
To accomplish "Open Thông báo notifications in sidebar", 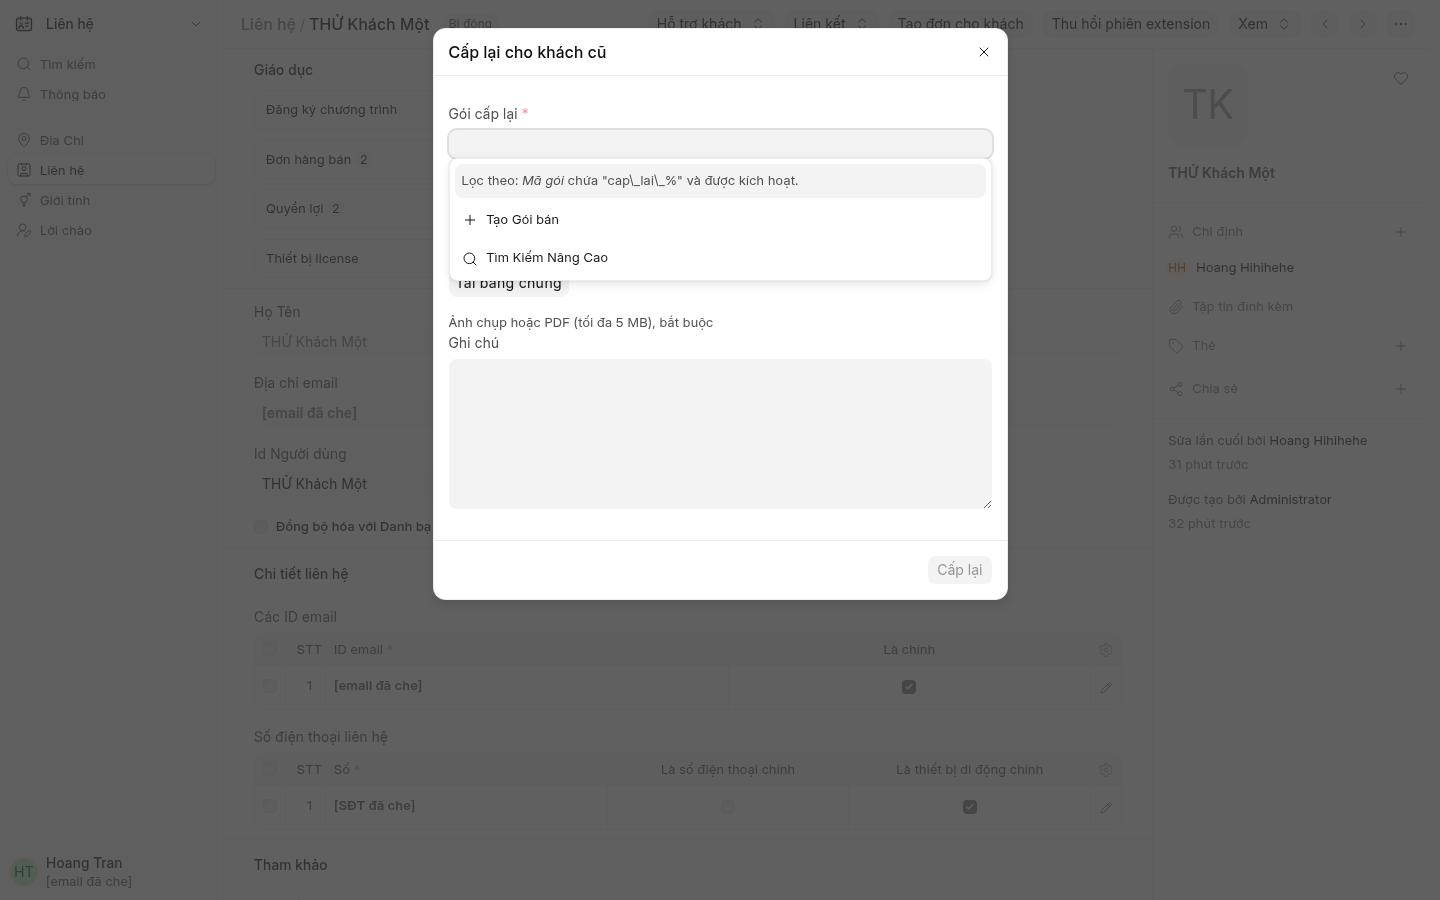I will (111, 94).
